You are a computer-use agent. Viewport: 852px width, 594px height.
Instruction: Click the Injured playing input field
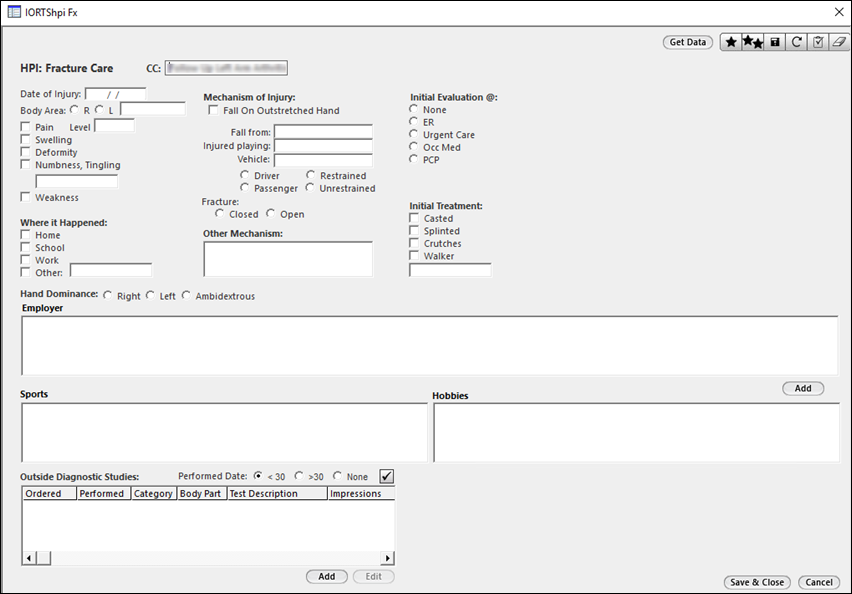click(x=323, y=145)
